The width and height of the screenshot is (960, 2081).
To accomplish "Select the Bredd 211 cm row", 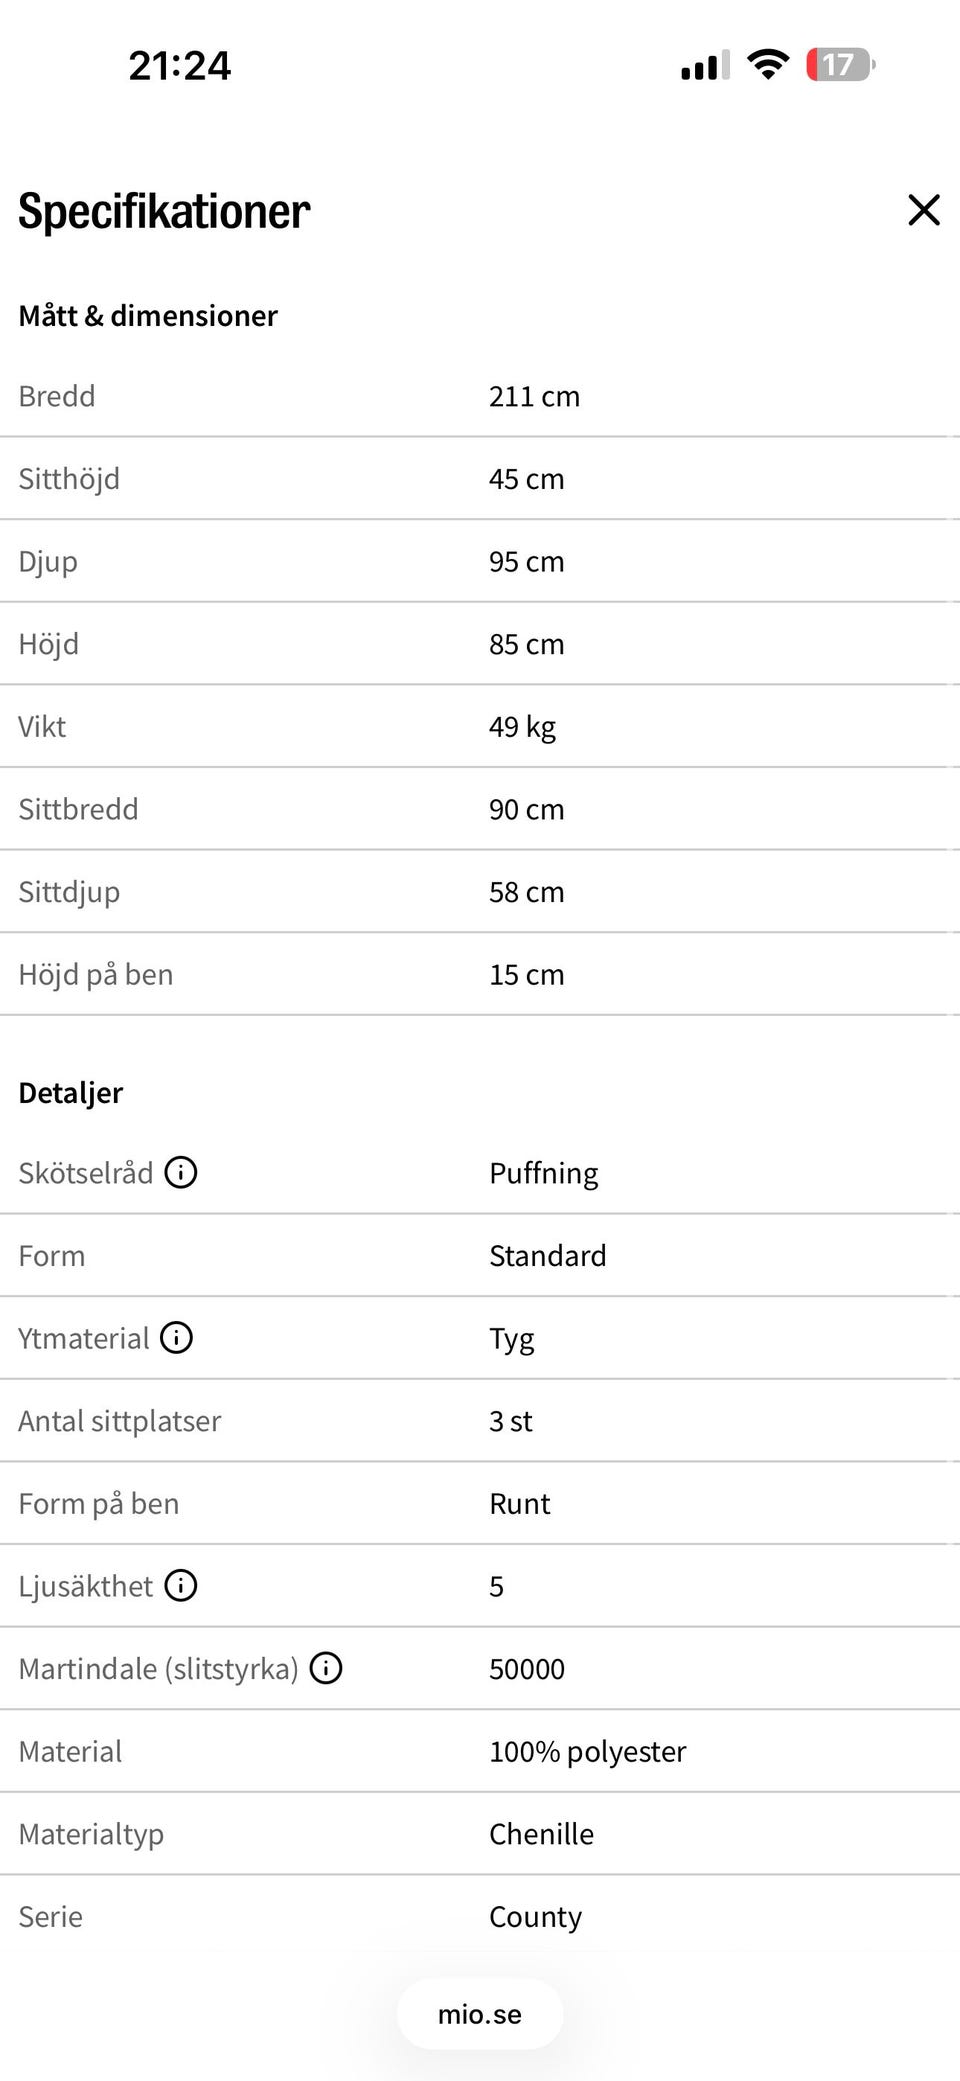I will tap(480, 396).
